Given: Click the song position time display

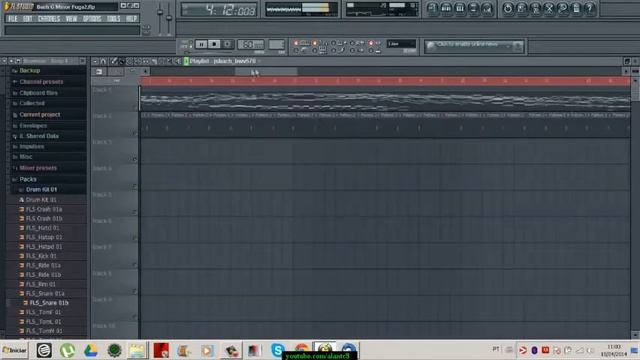Looking at the screenshot, I should (x=219, y=10).
